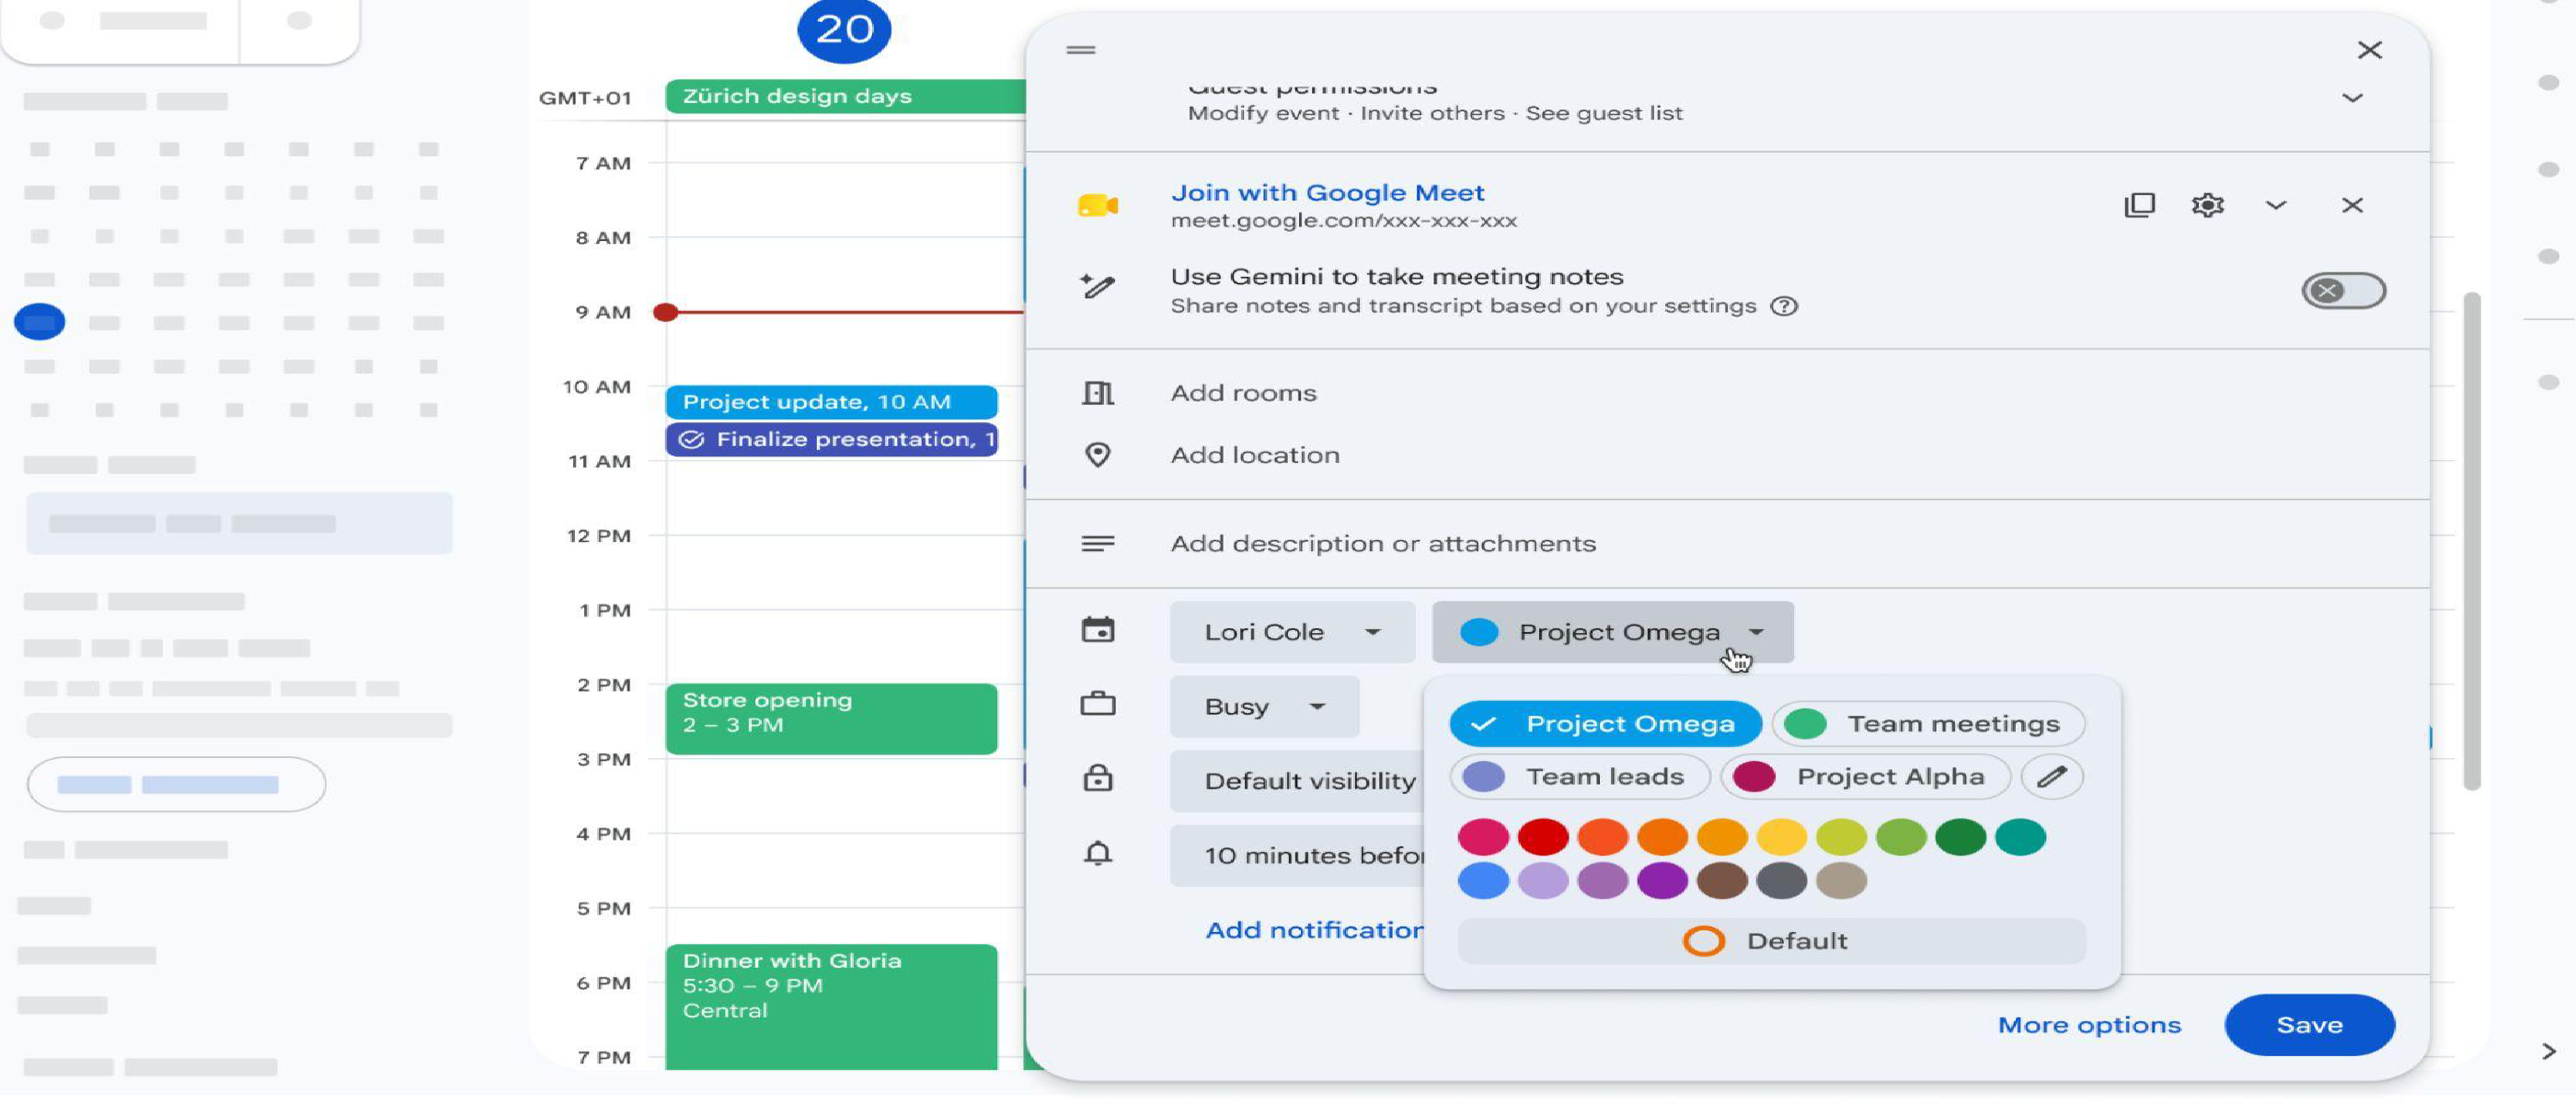Click the Gemini notes help question mark
2576x1104 pixels.
pos(1784,306)
